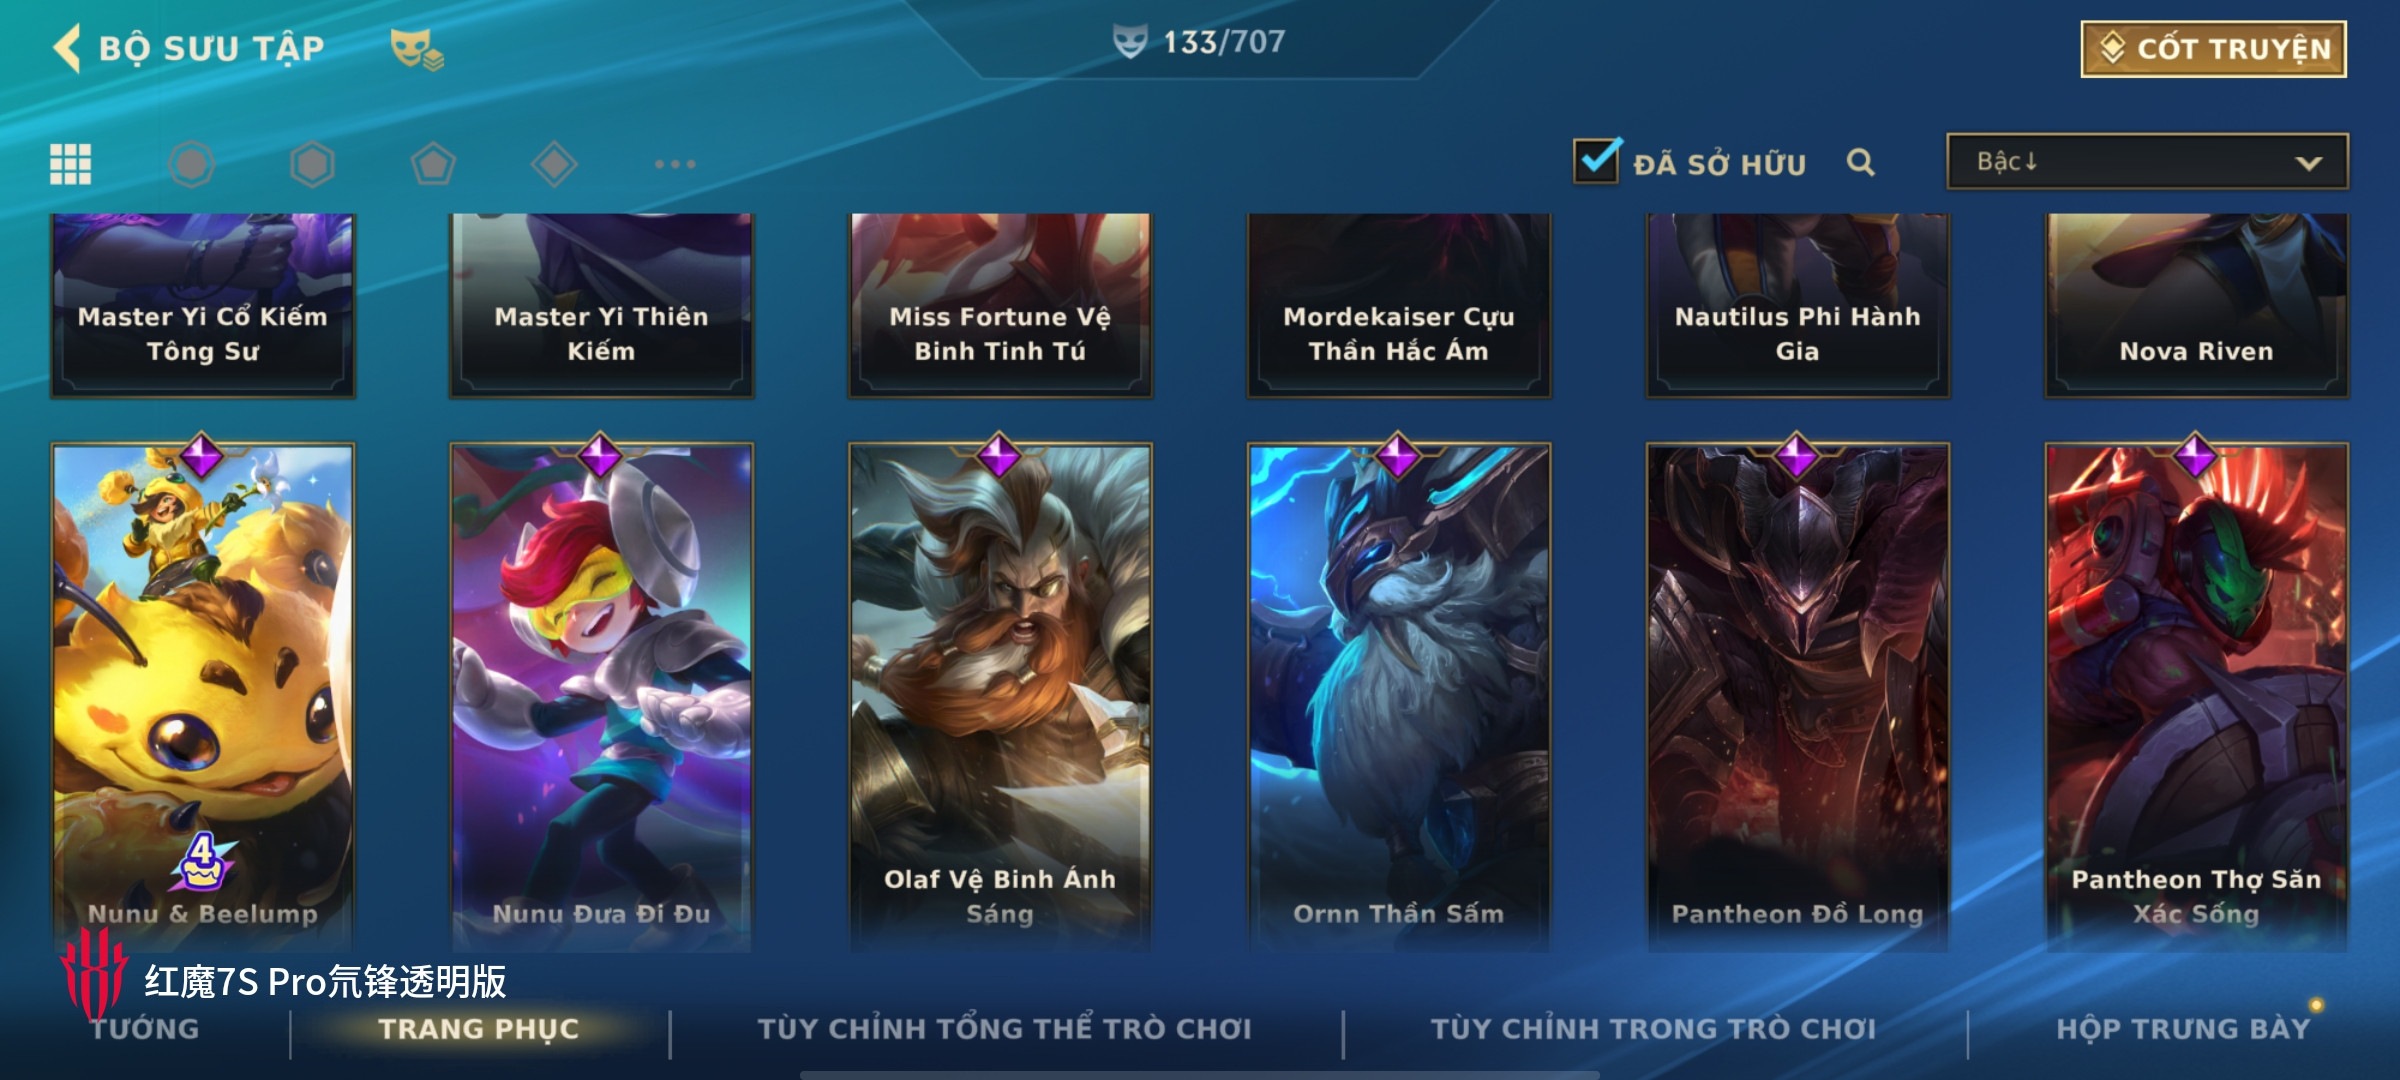Click the Cốt Truyện button
The height and width of the screenshot is (1080, 2400).
point(2213,49)
